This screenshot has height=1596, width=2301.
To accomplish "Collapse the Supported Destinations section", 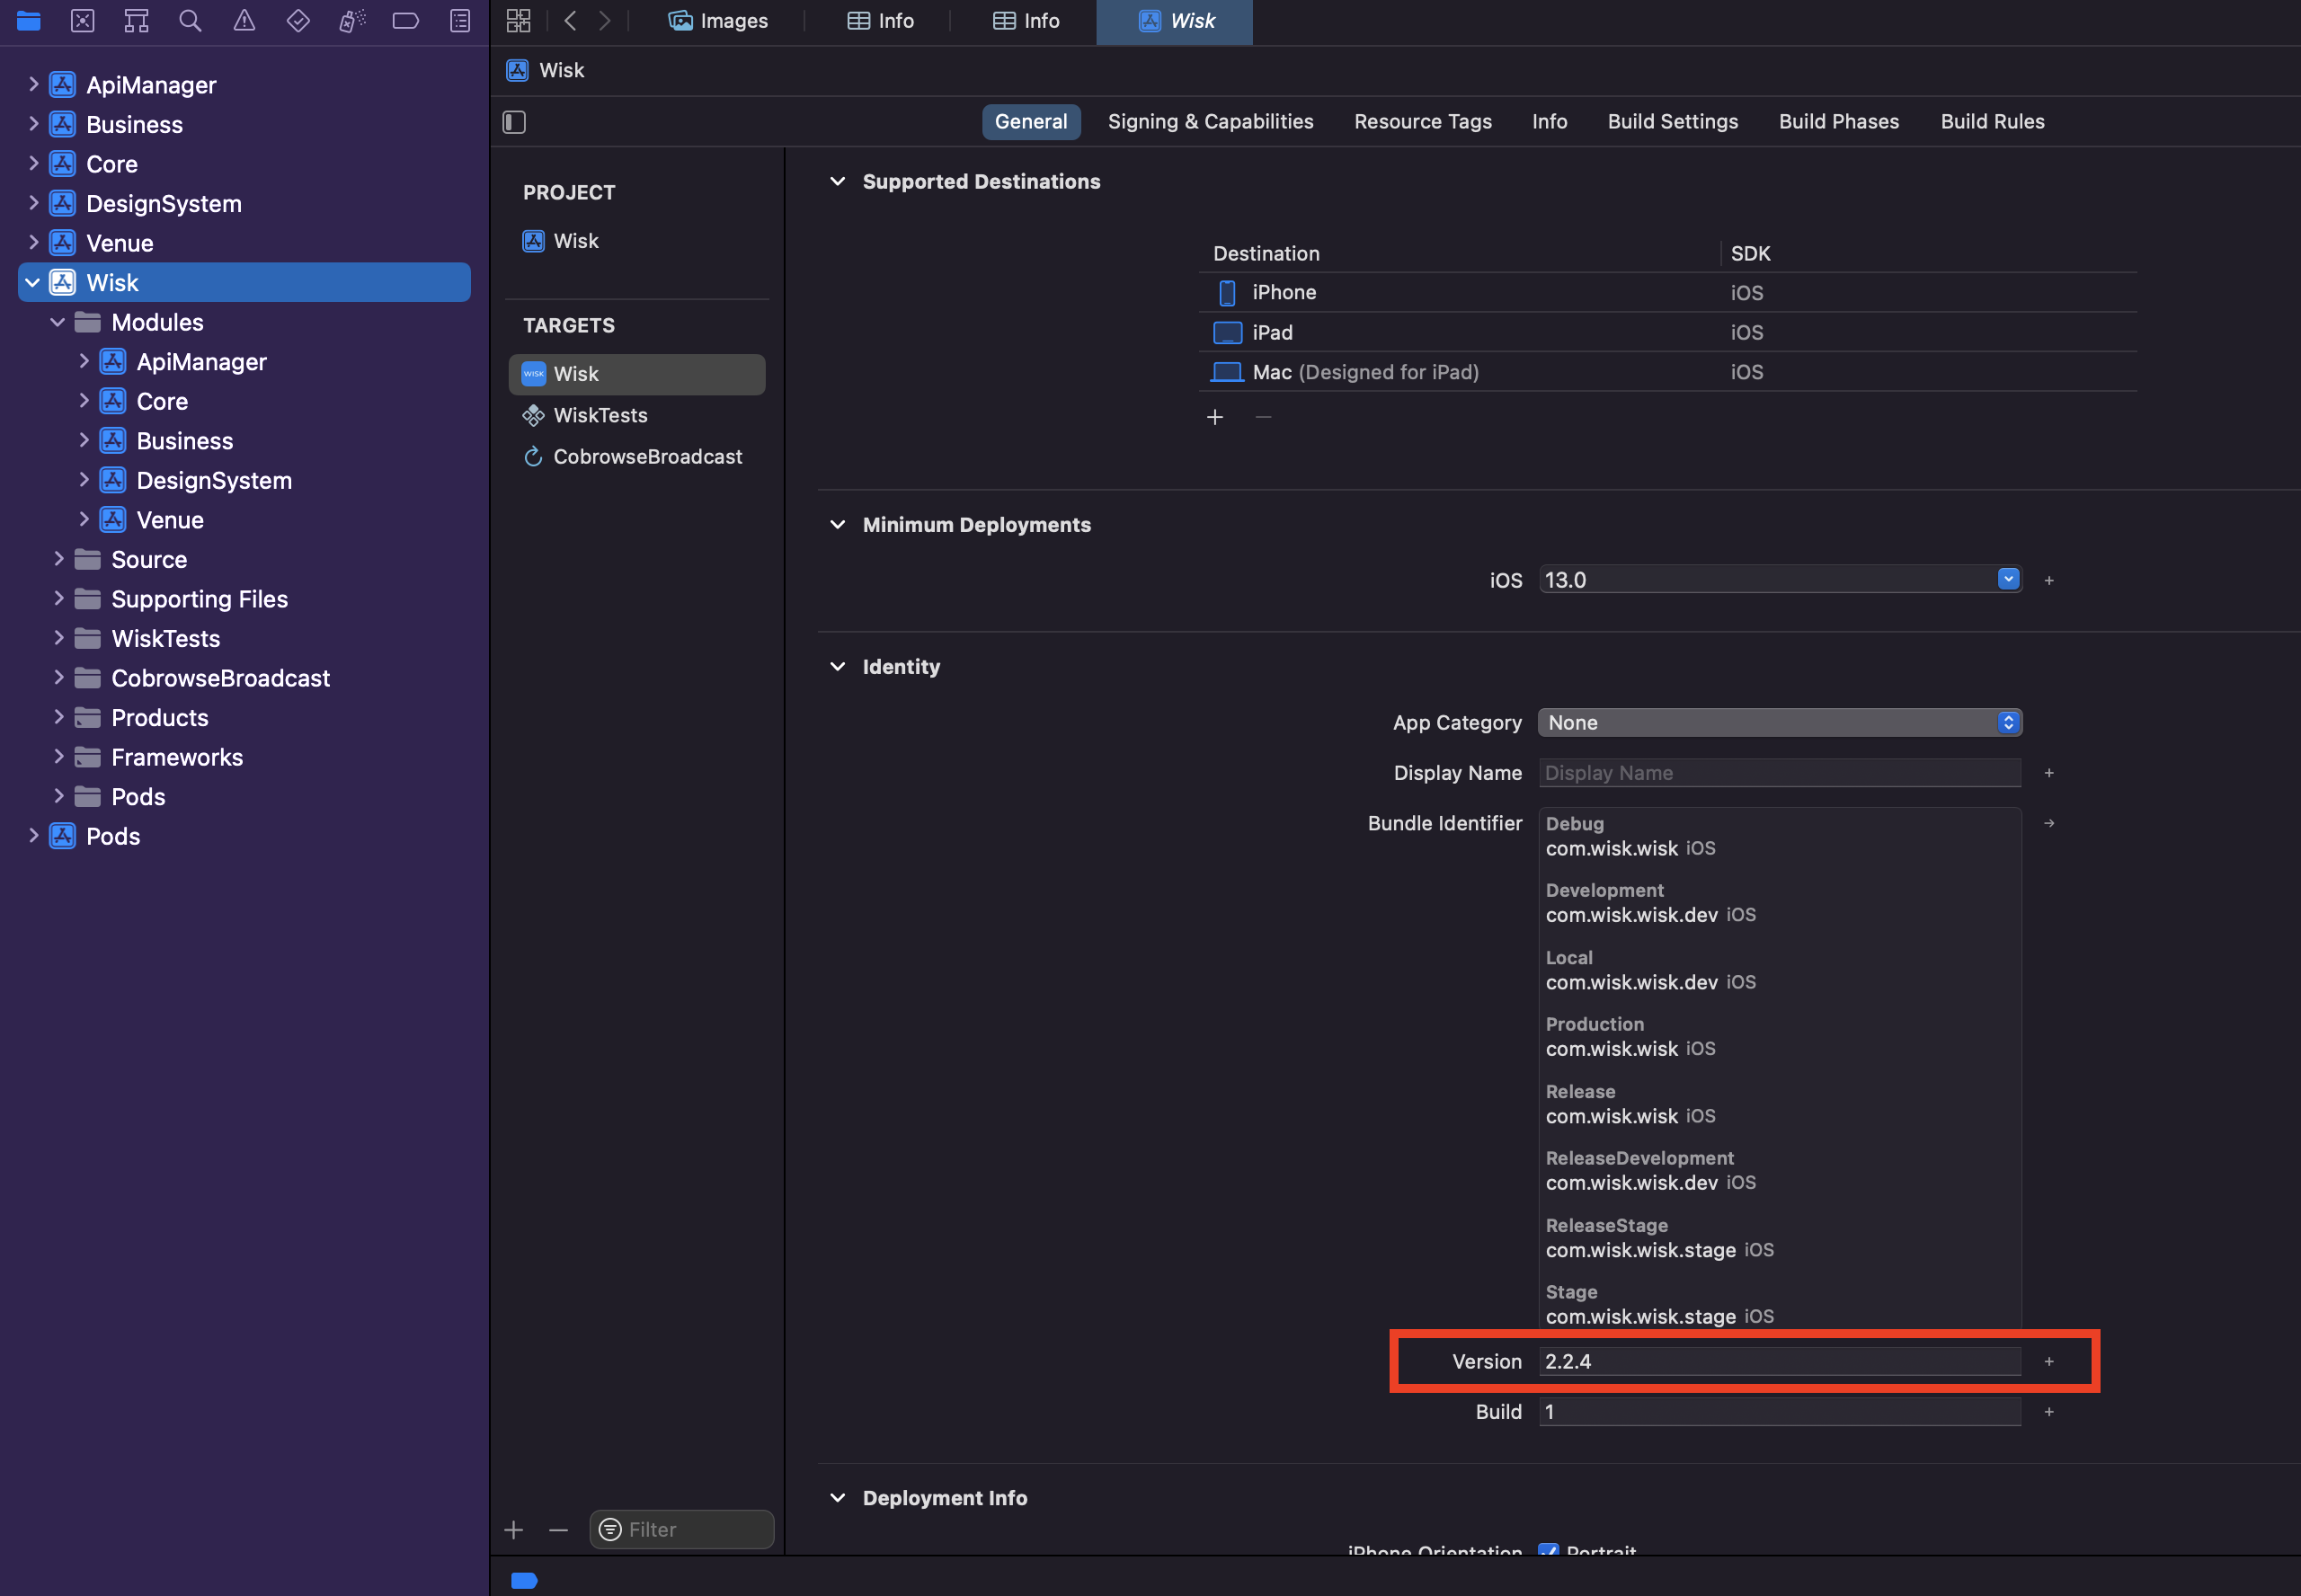I will [838, 181].
